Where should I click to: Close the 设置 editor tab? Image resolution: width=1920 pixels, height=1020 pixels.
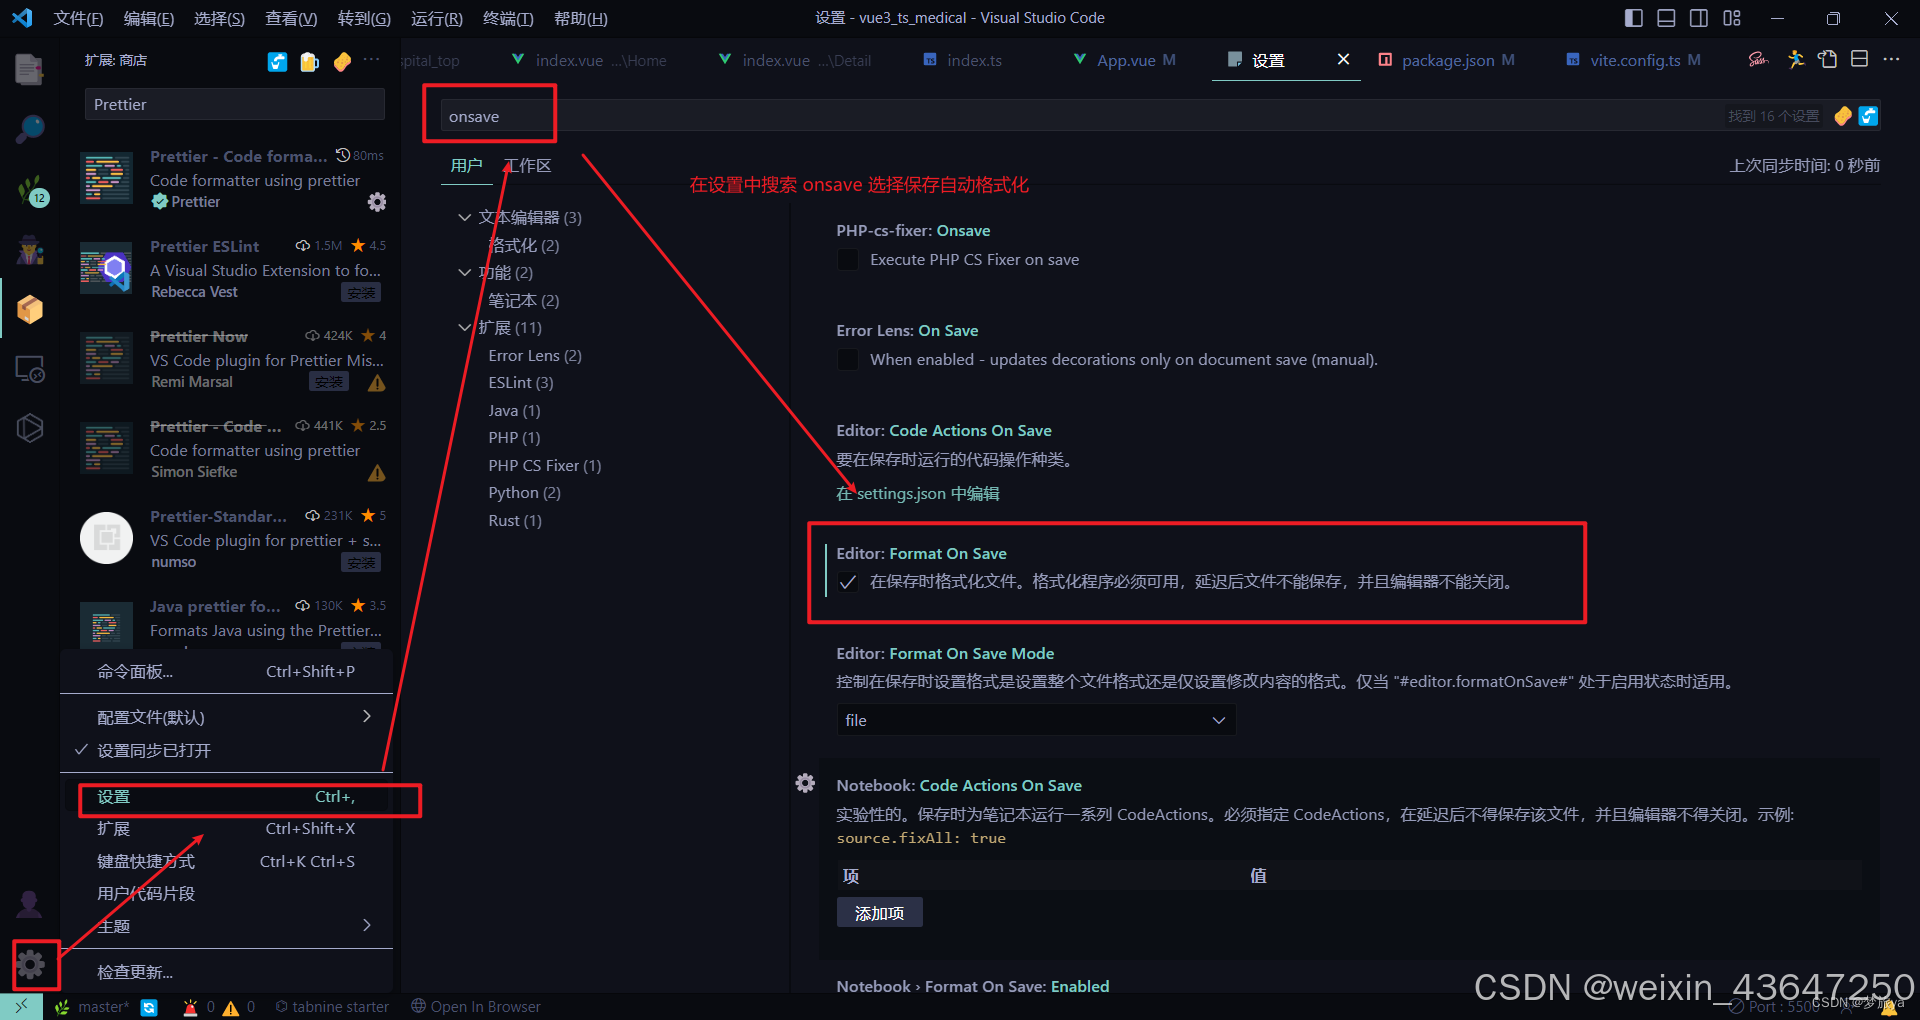point(1343,60)
